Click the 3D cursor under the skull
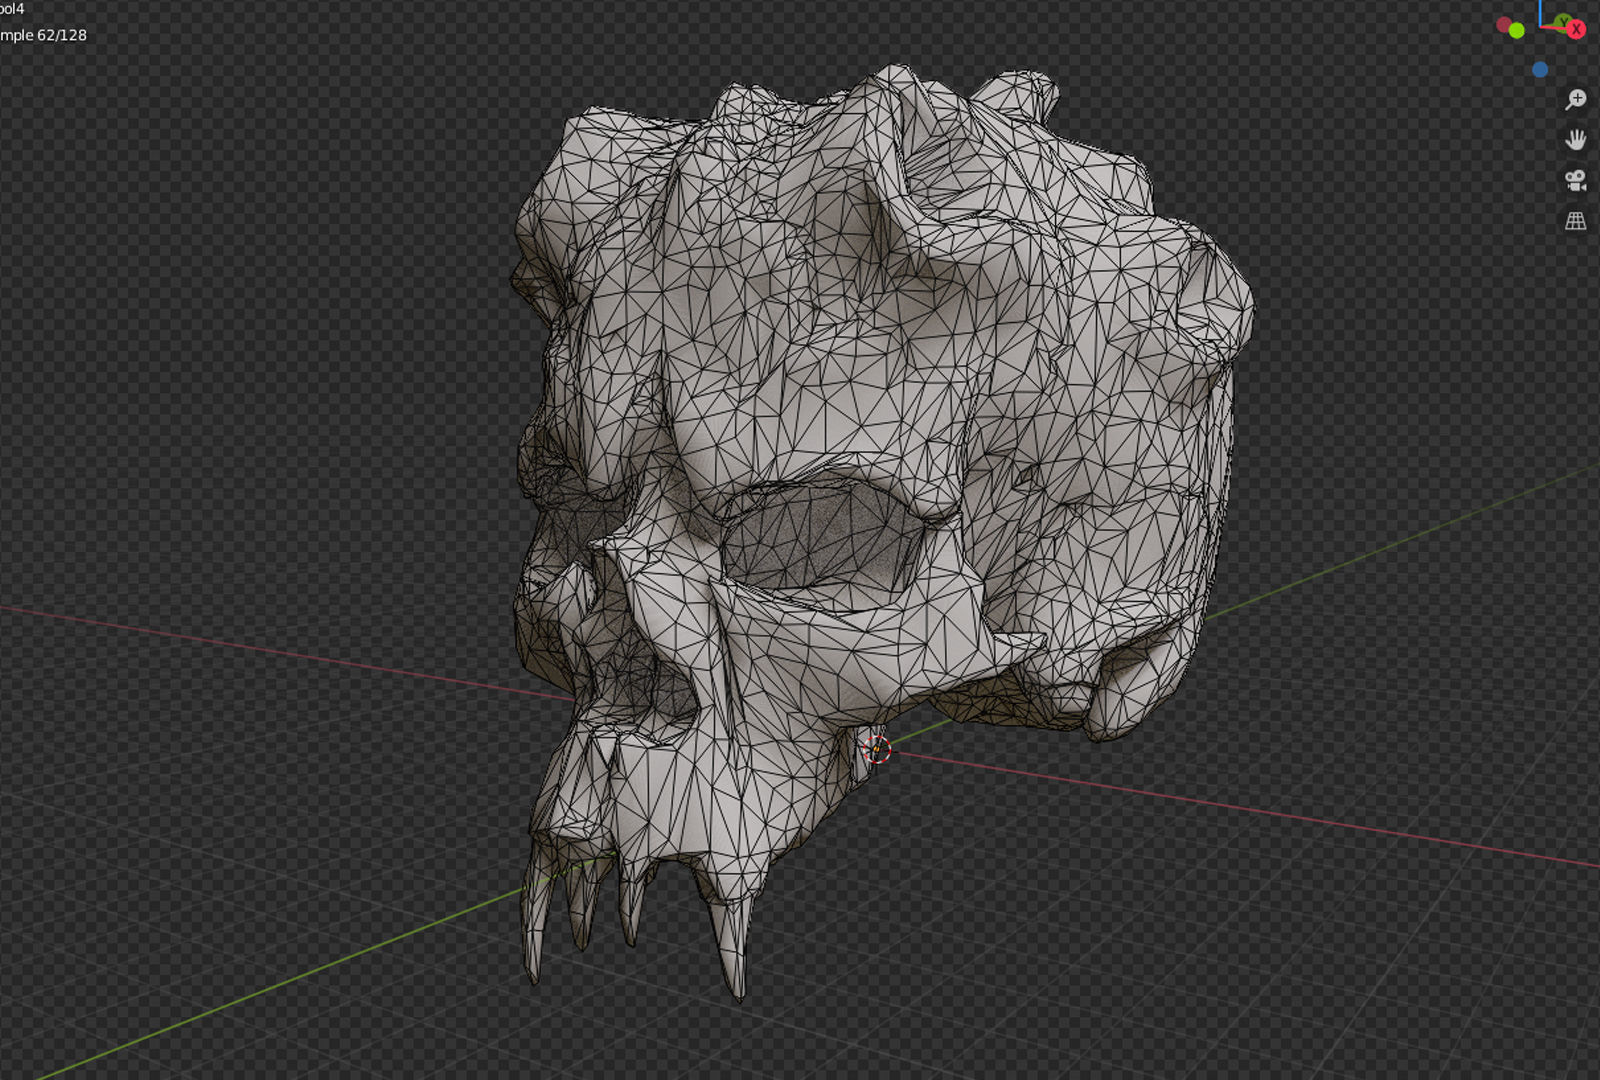 pyautogui.click(x=877, y=749)
